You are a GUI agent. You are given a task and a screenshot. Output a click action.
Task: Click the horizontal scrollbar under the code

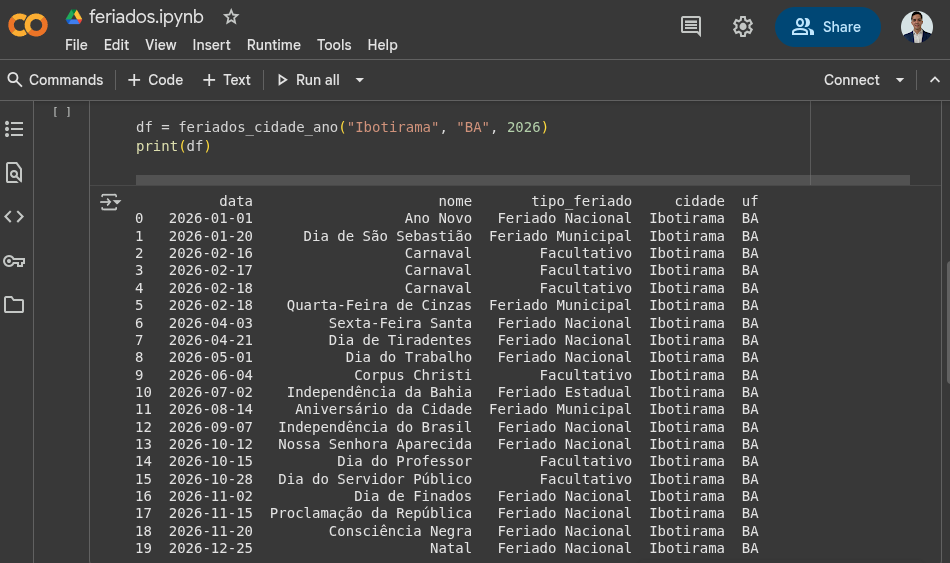point(522,180)
